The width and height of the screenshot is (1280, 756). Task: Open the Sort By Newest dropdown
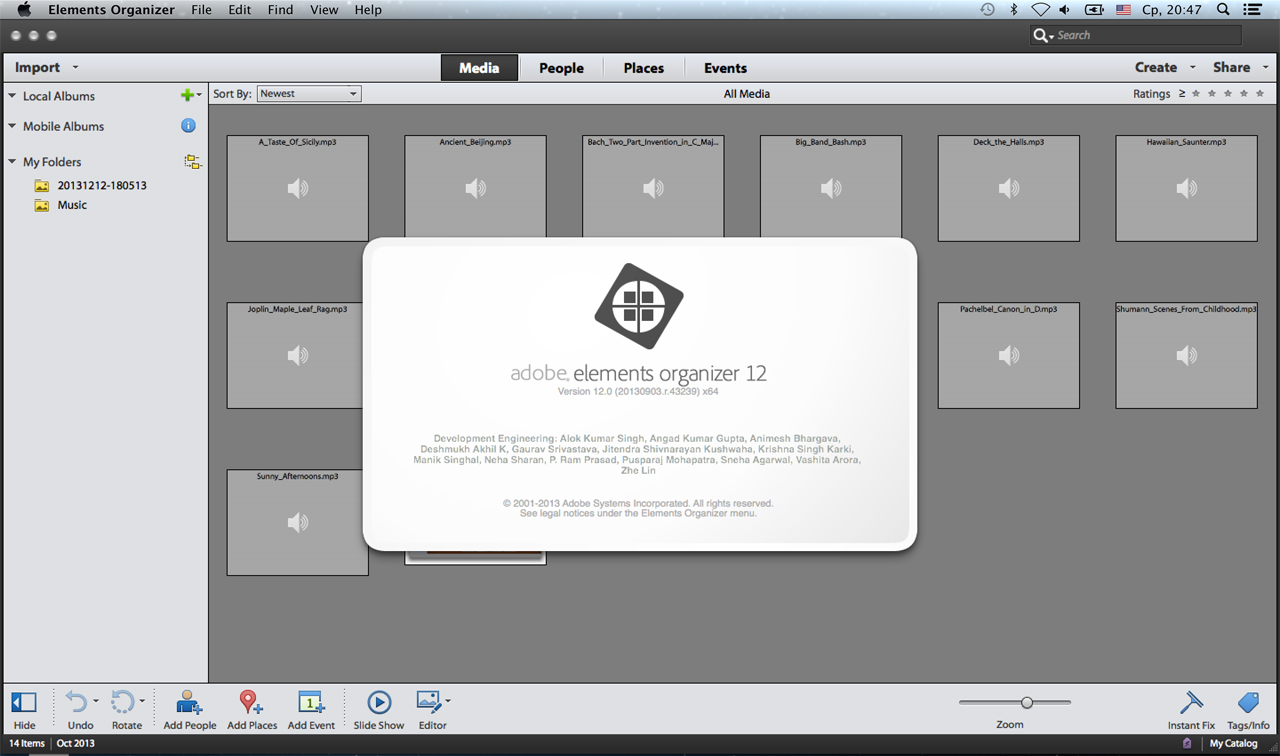click(x=309, y=93)
